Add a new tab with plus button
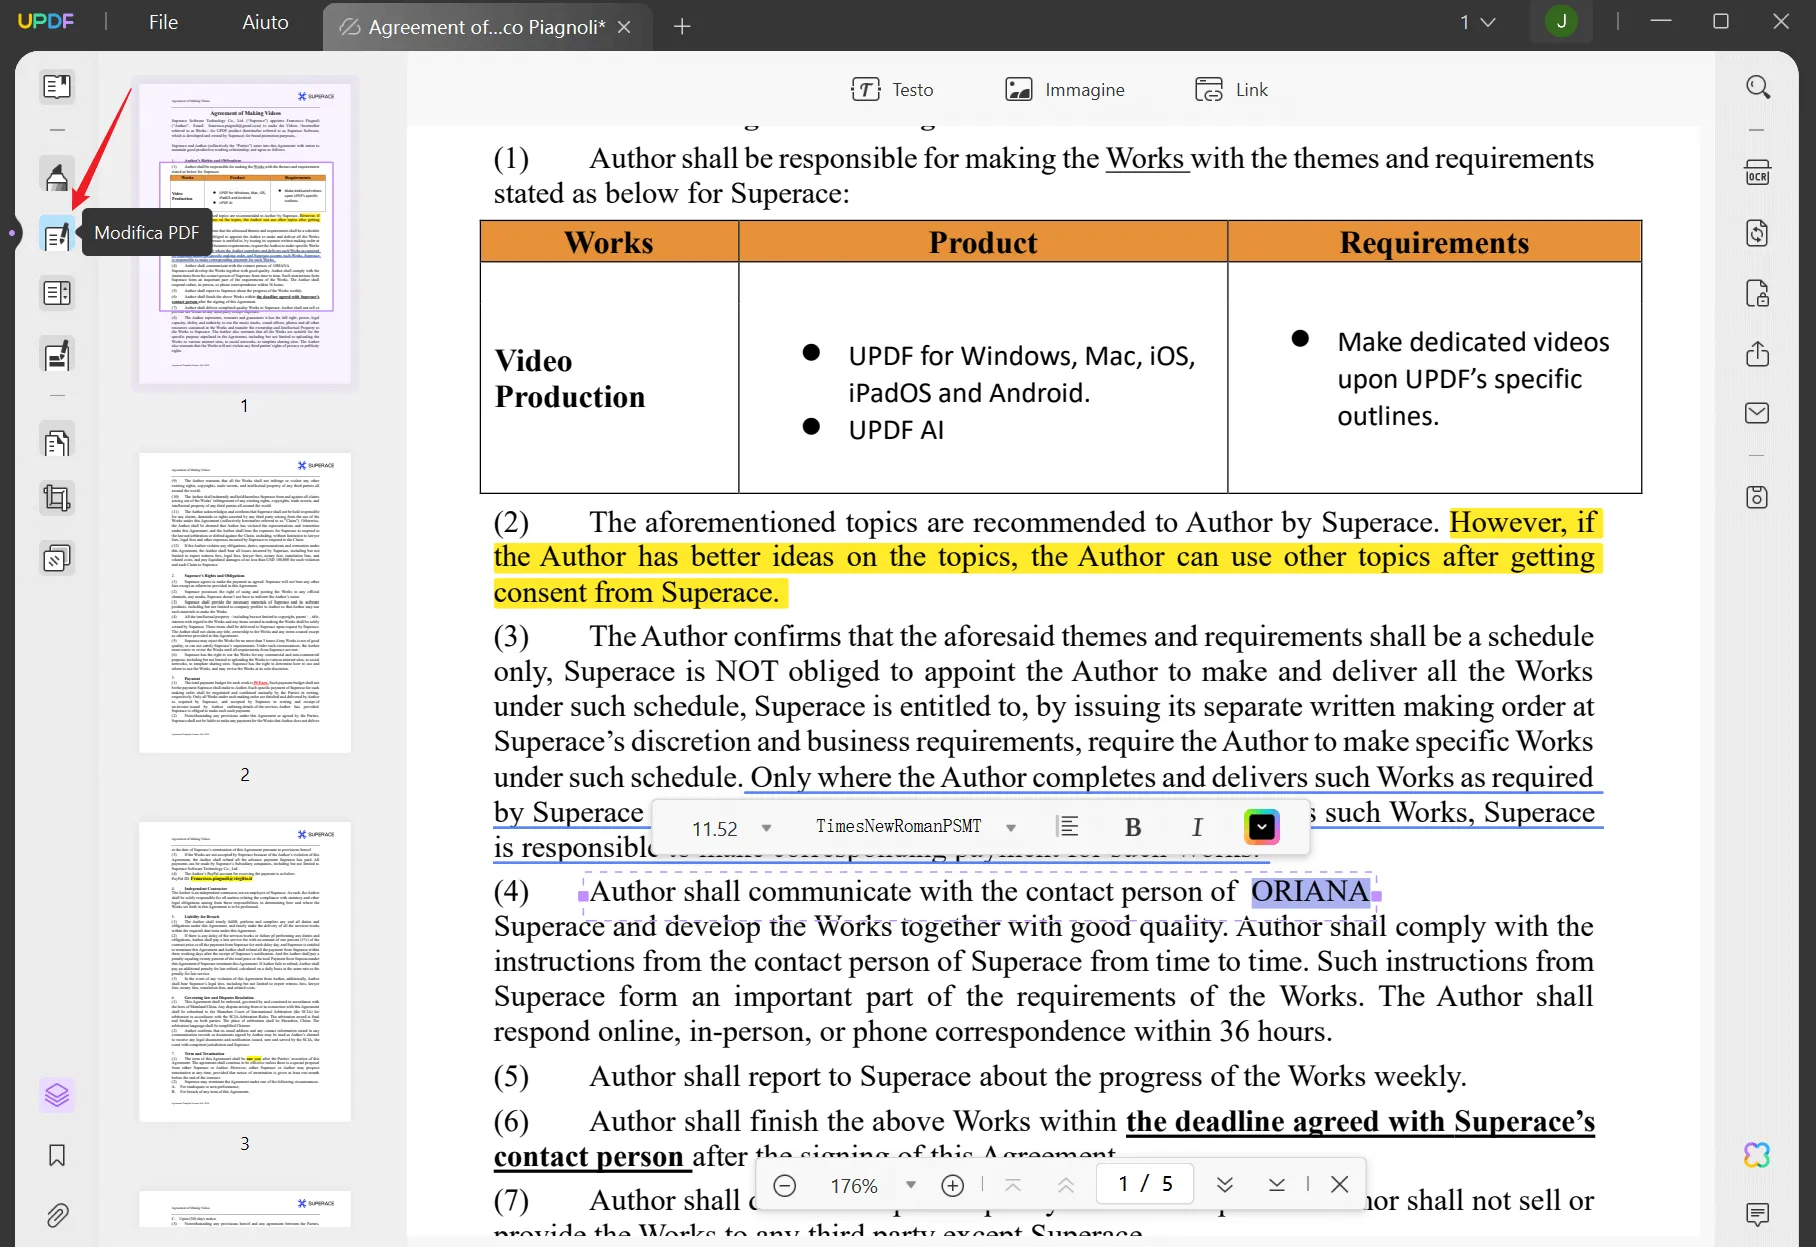 [682, 27]
